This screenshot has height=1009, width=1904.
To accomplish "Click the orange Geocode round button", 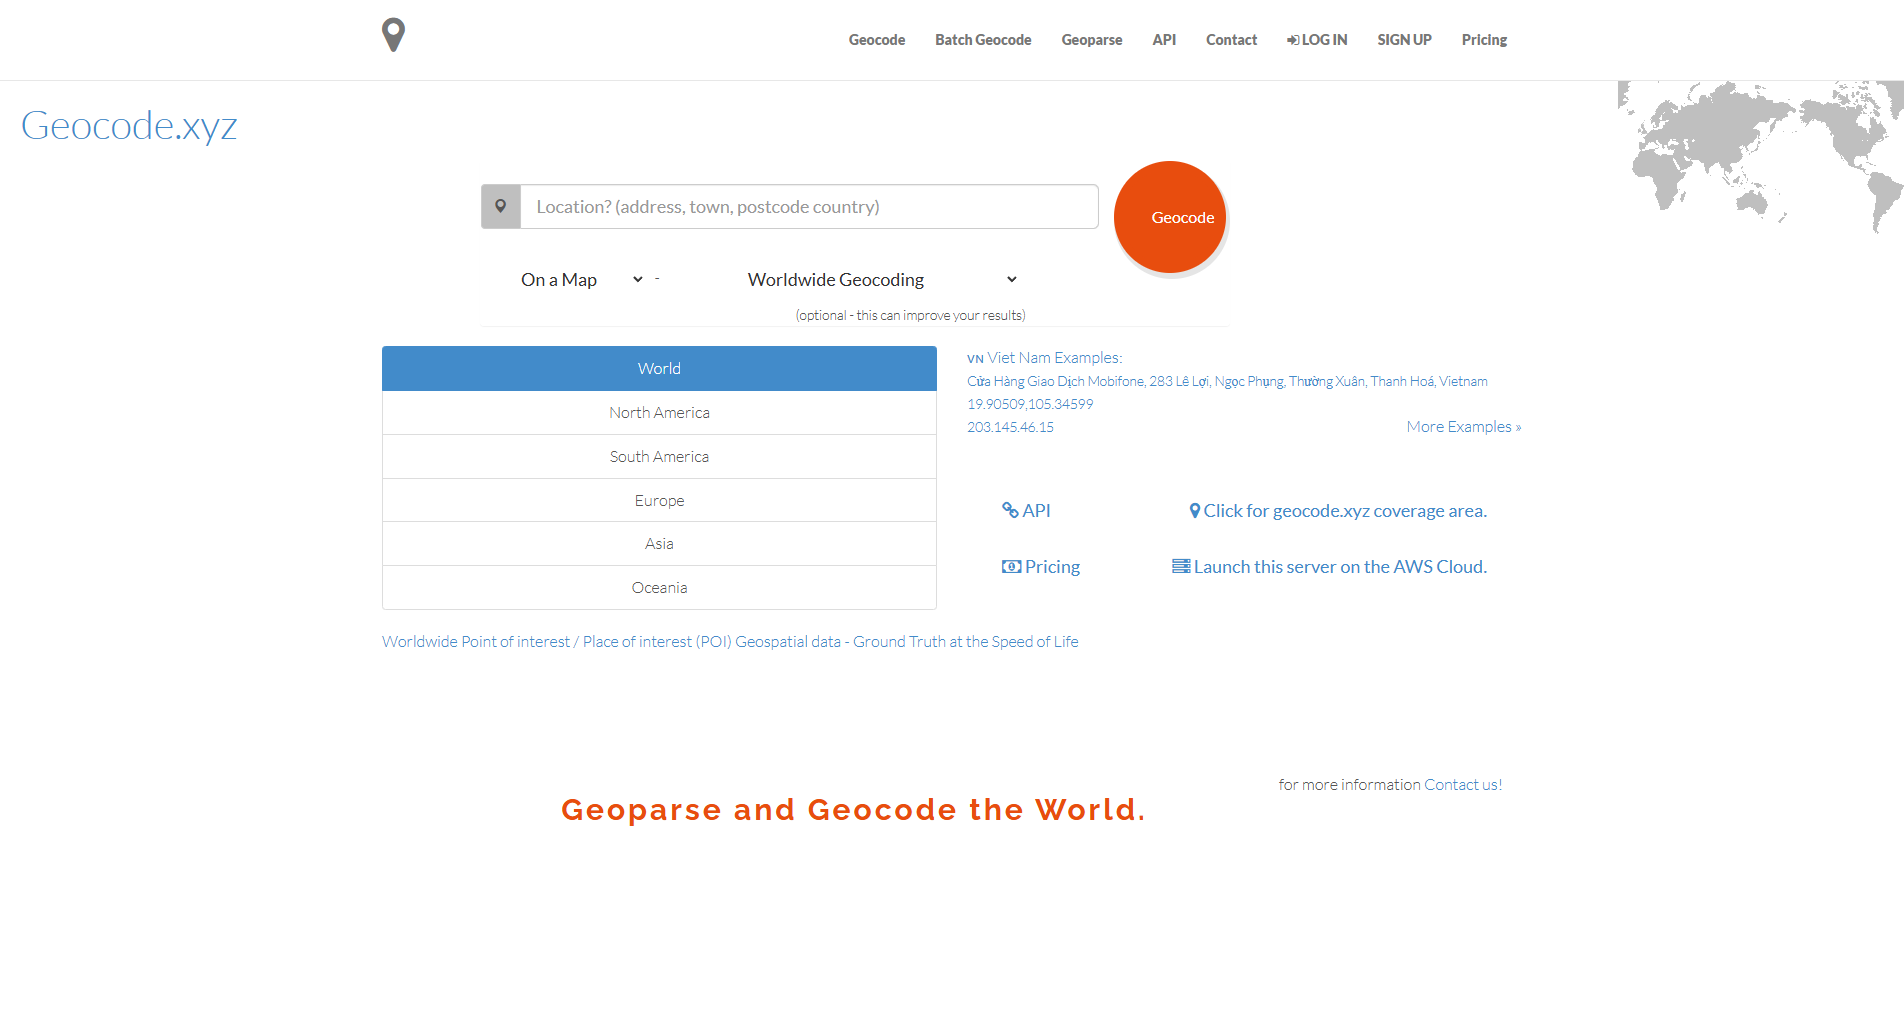I will [x=1170, y=217].
